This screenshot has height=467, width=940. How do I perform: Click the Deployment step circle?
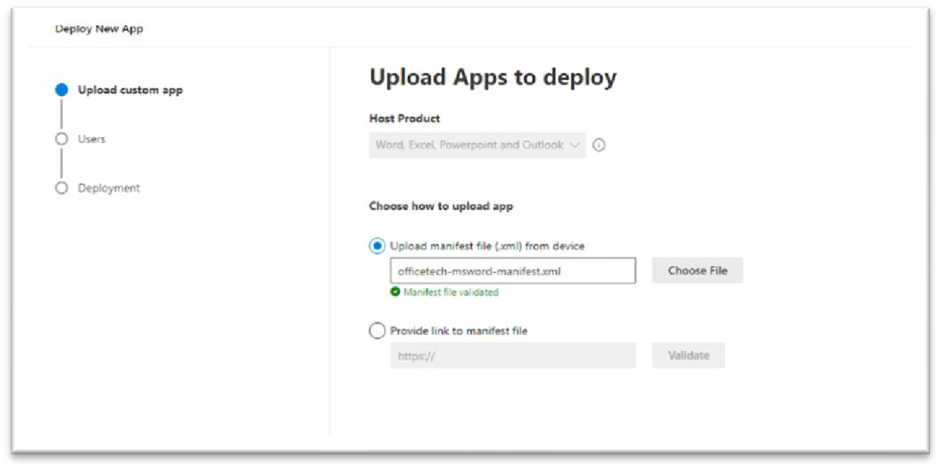61,188
